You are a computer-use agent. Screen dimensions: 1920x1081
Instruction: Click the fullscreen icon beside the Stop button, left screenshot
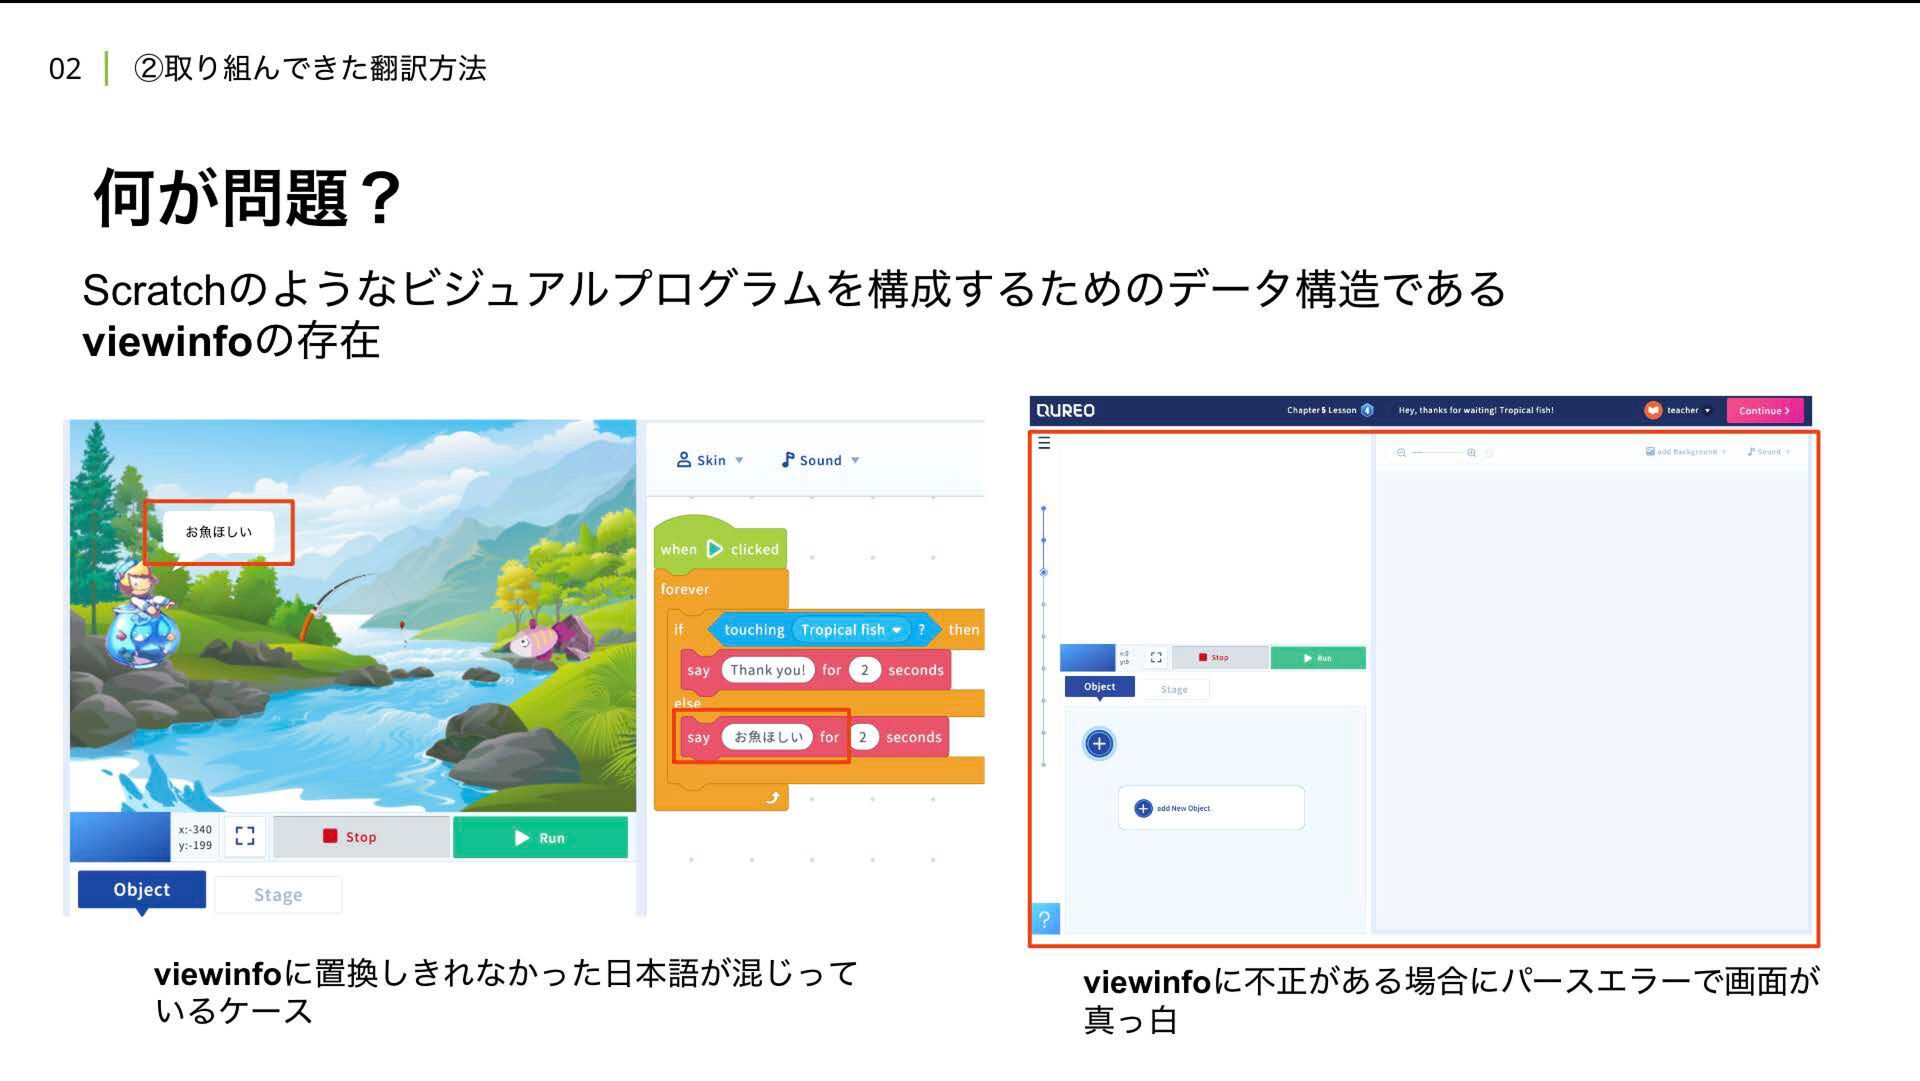pyautogui.click(x=245, y=836)
